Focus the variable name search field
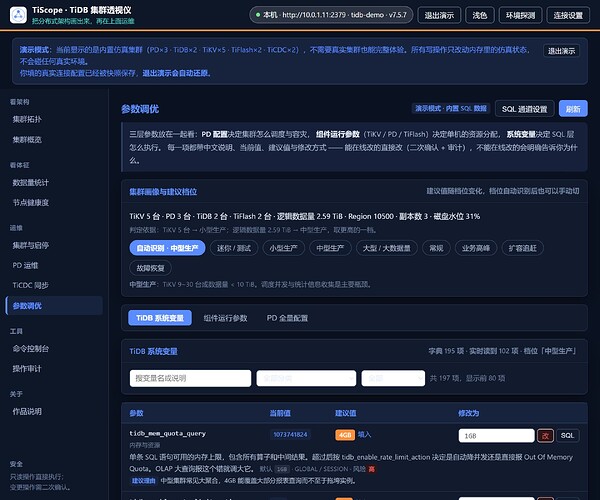Screen dimensions: 600x500 190,378
